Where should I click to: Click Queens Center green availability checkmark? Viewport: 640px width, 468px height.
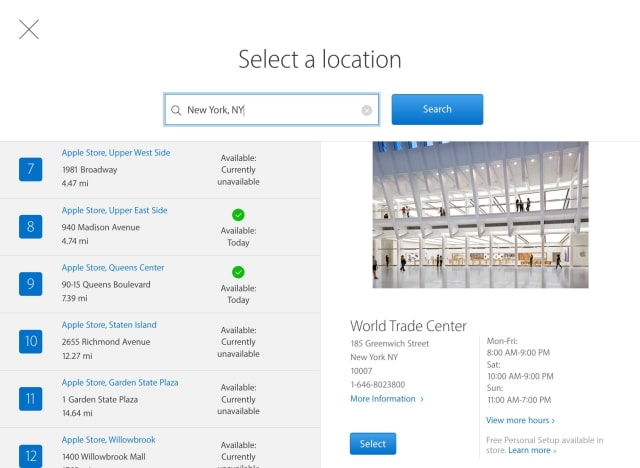pos(238,272)
